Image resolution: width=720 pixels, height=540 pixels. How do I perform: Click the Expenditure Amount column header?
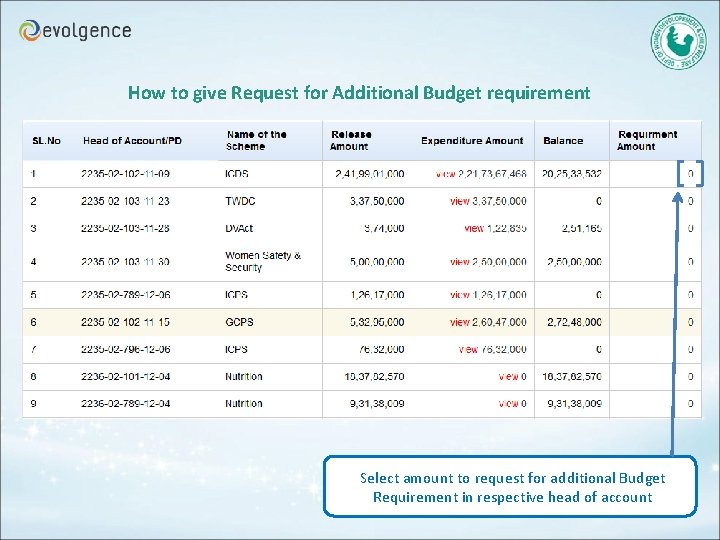472,141
